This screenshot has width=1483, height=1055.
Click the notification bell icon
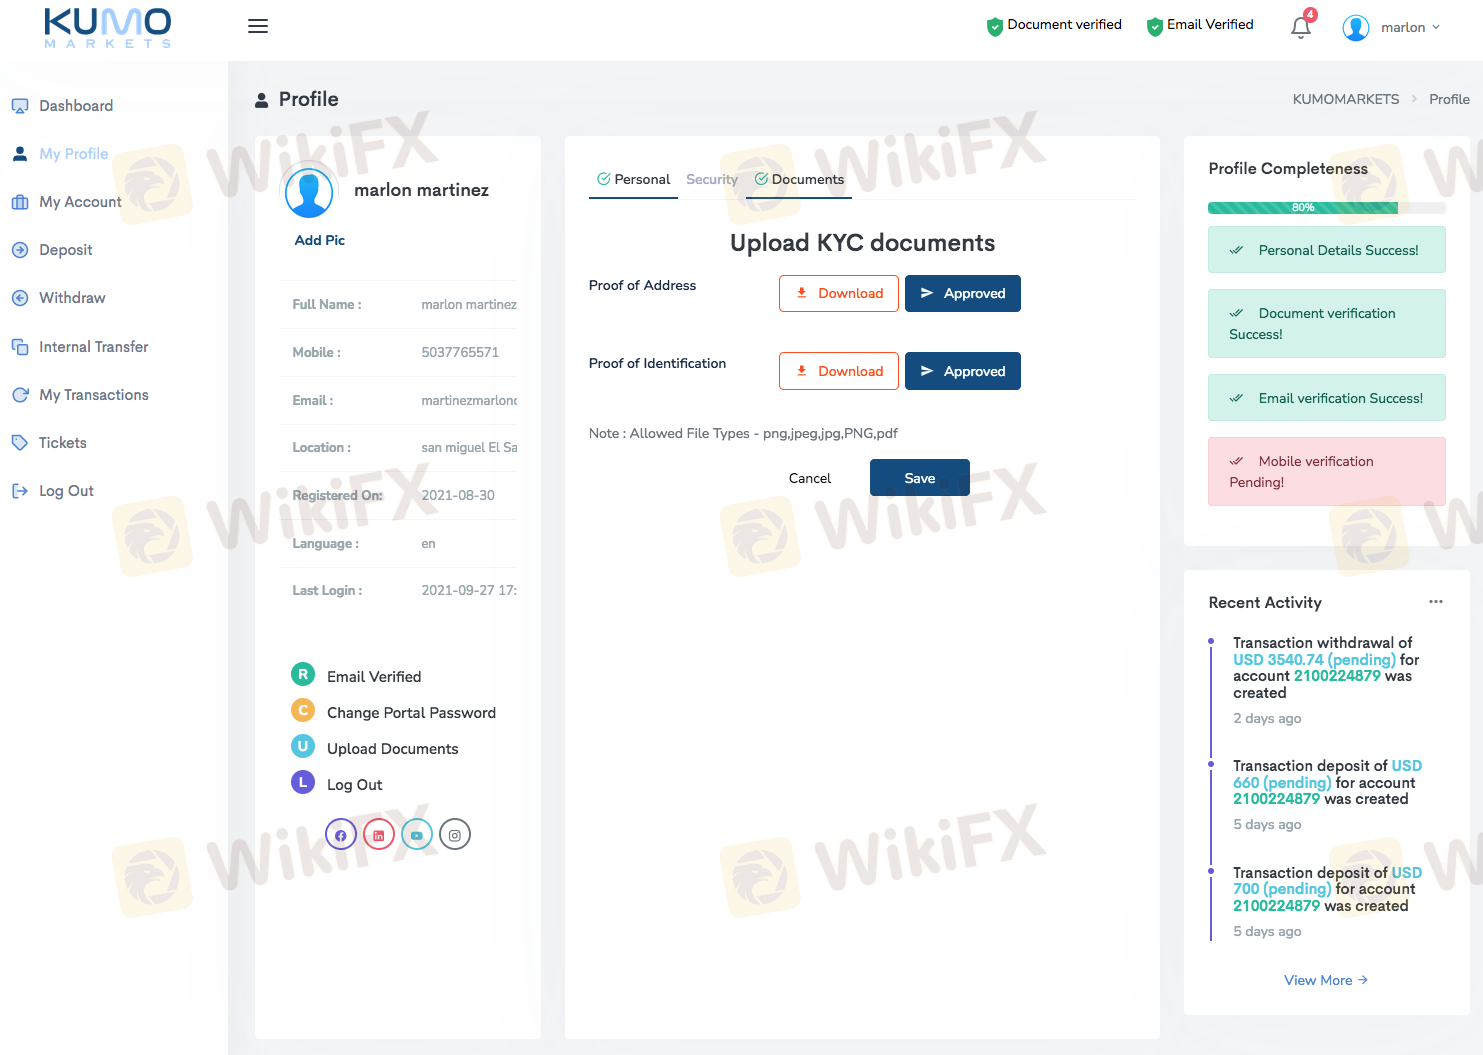pos(1300,27)
